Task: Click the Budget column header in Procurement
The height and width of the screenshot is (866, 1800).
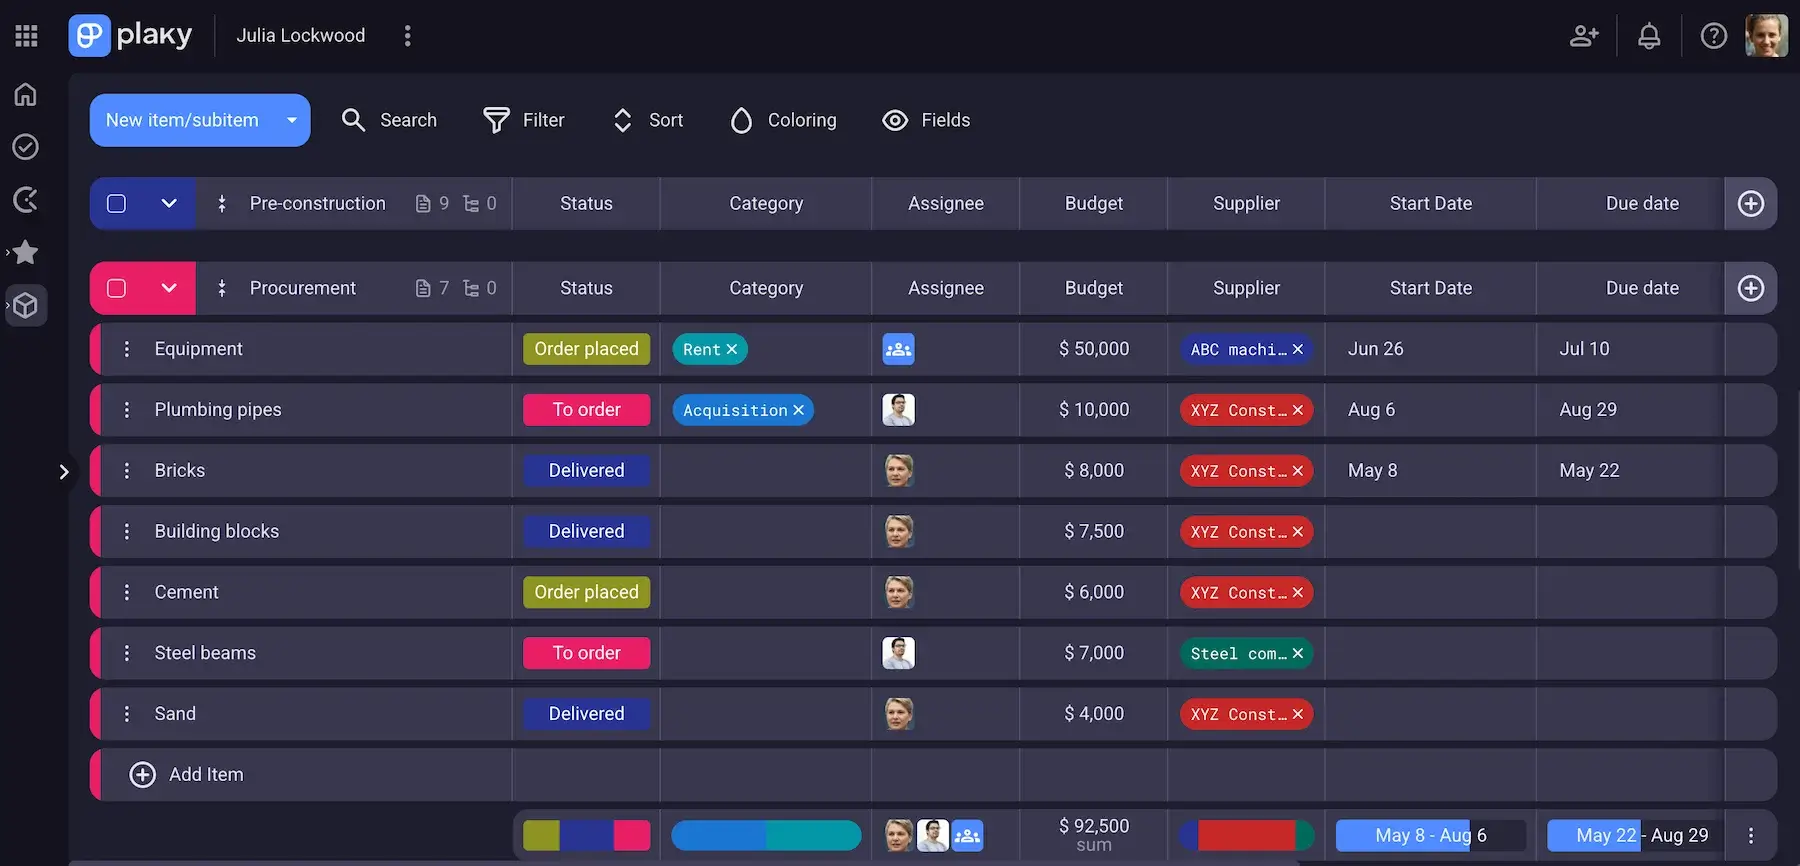Action: coord(1094,288)
